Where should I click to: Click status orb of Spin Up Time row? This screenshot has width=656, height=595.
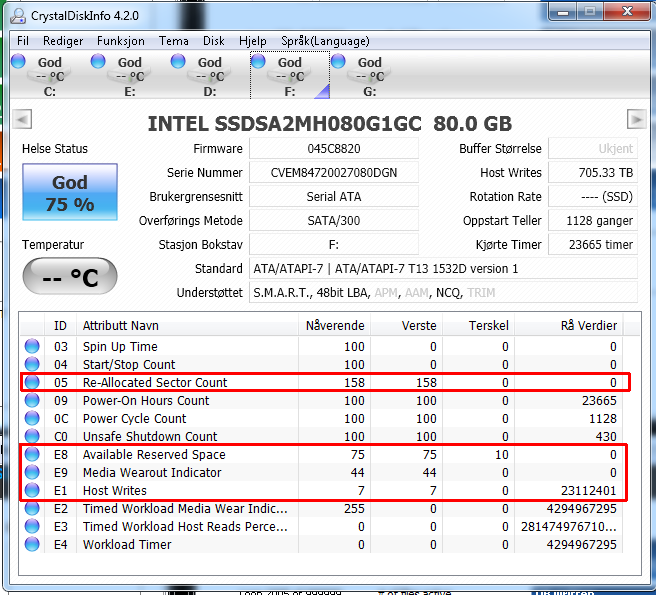(x=32, y=346)
